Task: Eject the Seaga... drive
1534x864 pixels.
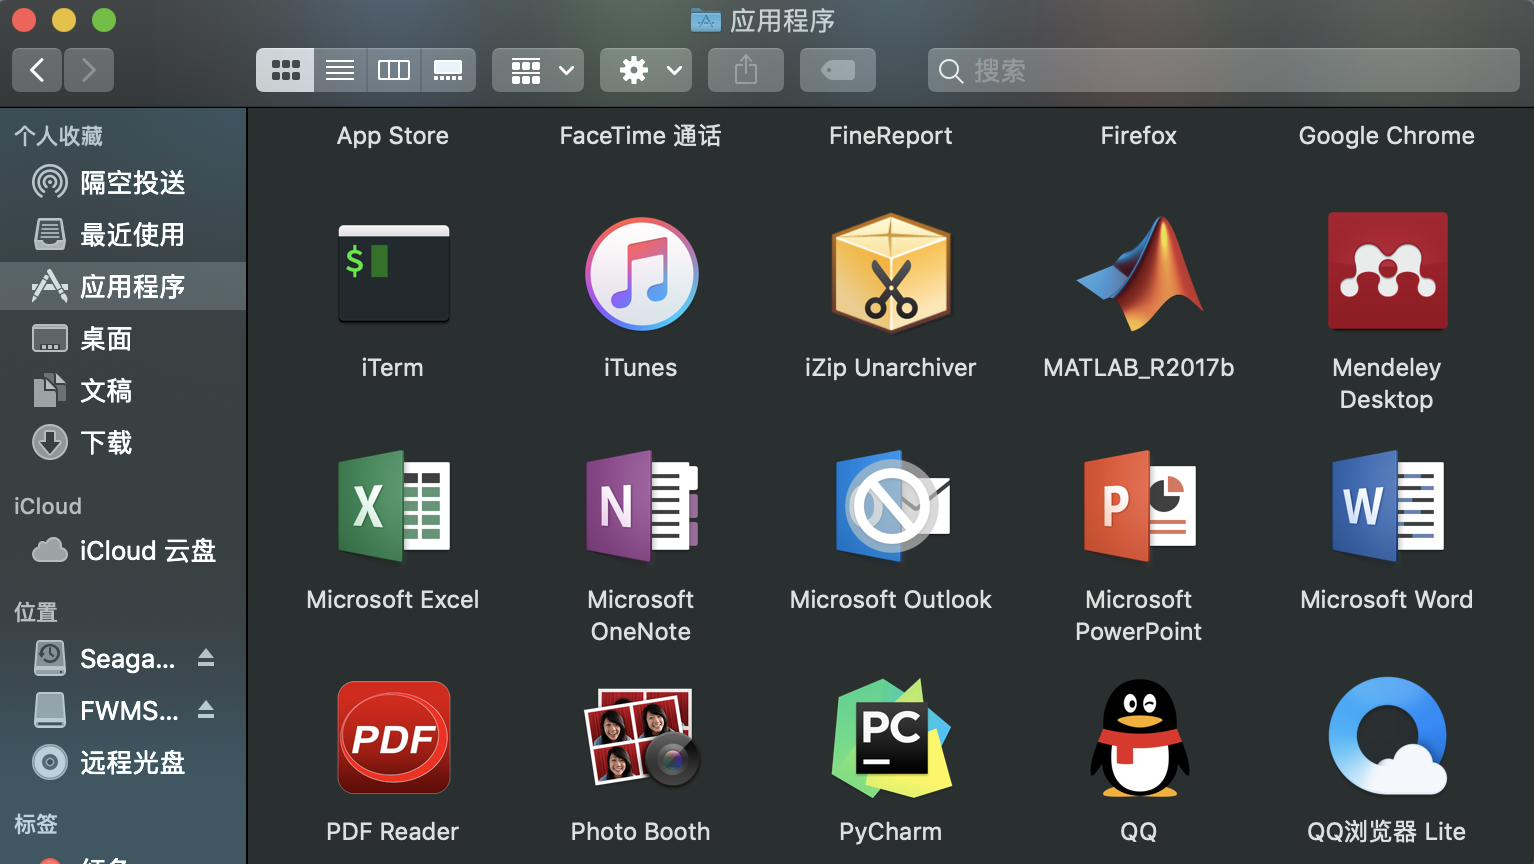Action: [x=206, y=658]
